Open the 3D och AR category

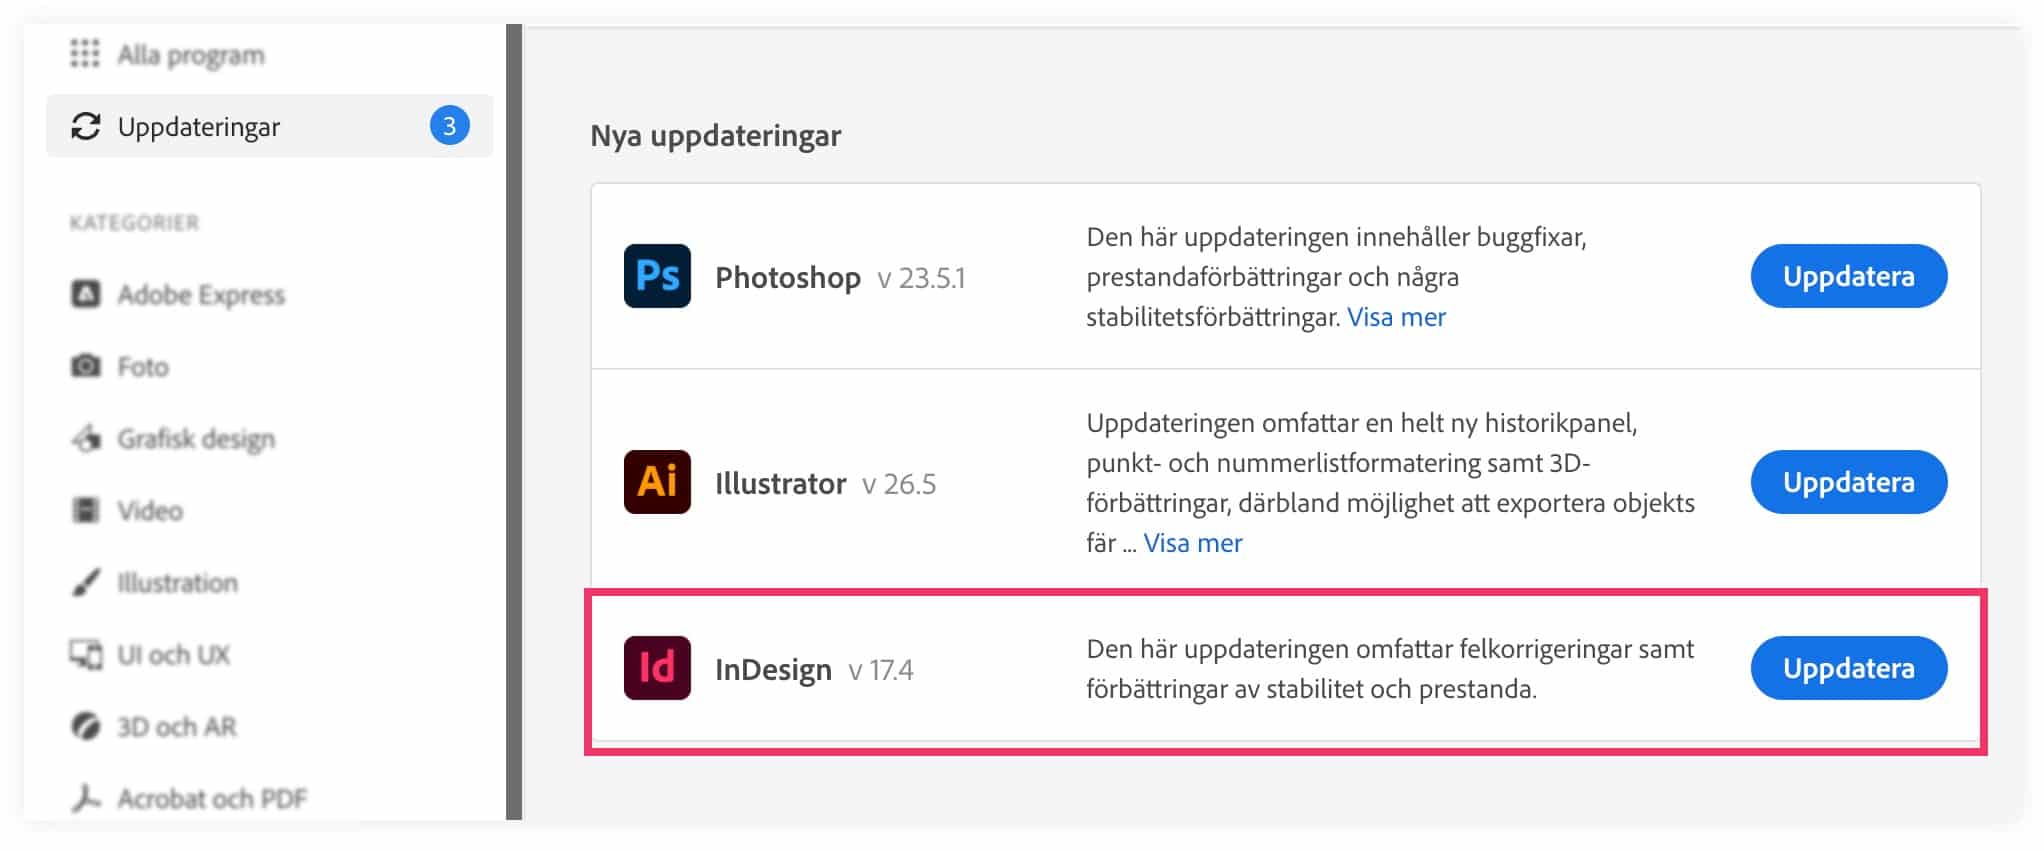click(x=176, y=726)
